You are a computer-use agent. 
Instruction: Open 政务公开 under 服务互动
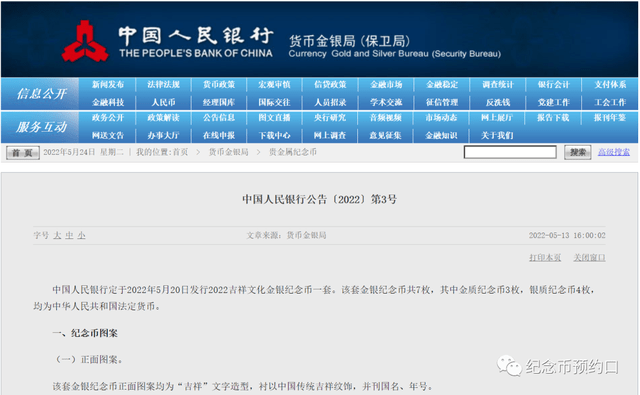coord(107,118)
